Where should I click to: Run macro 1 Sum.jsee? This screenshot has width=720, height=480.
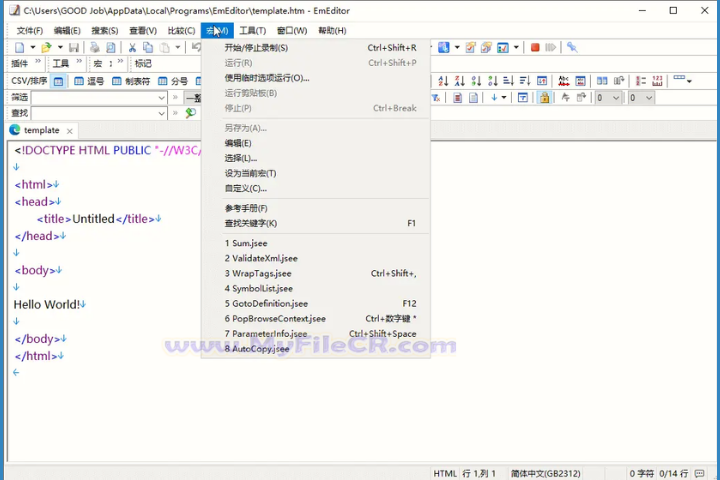coord(316,243)
